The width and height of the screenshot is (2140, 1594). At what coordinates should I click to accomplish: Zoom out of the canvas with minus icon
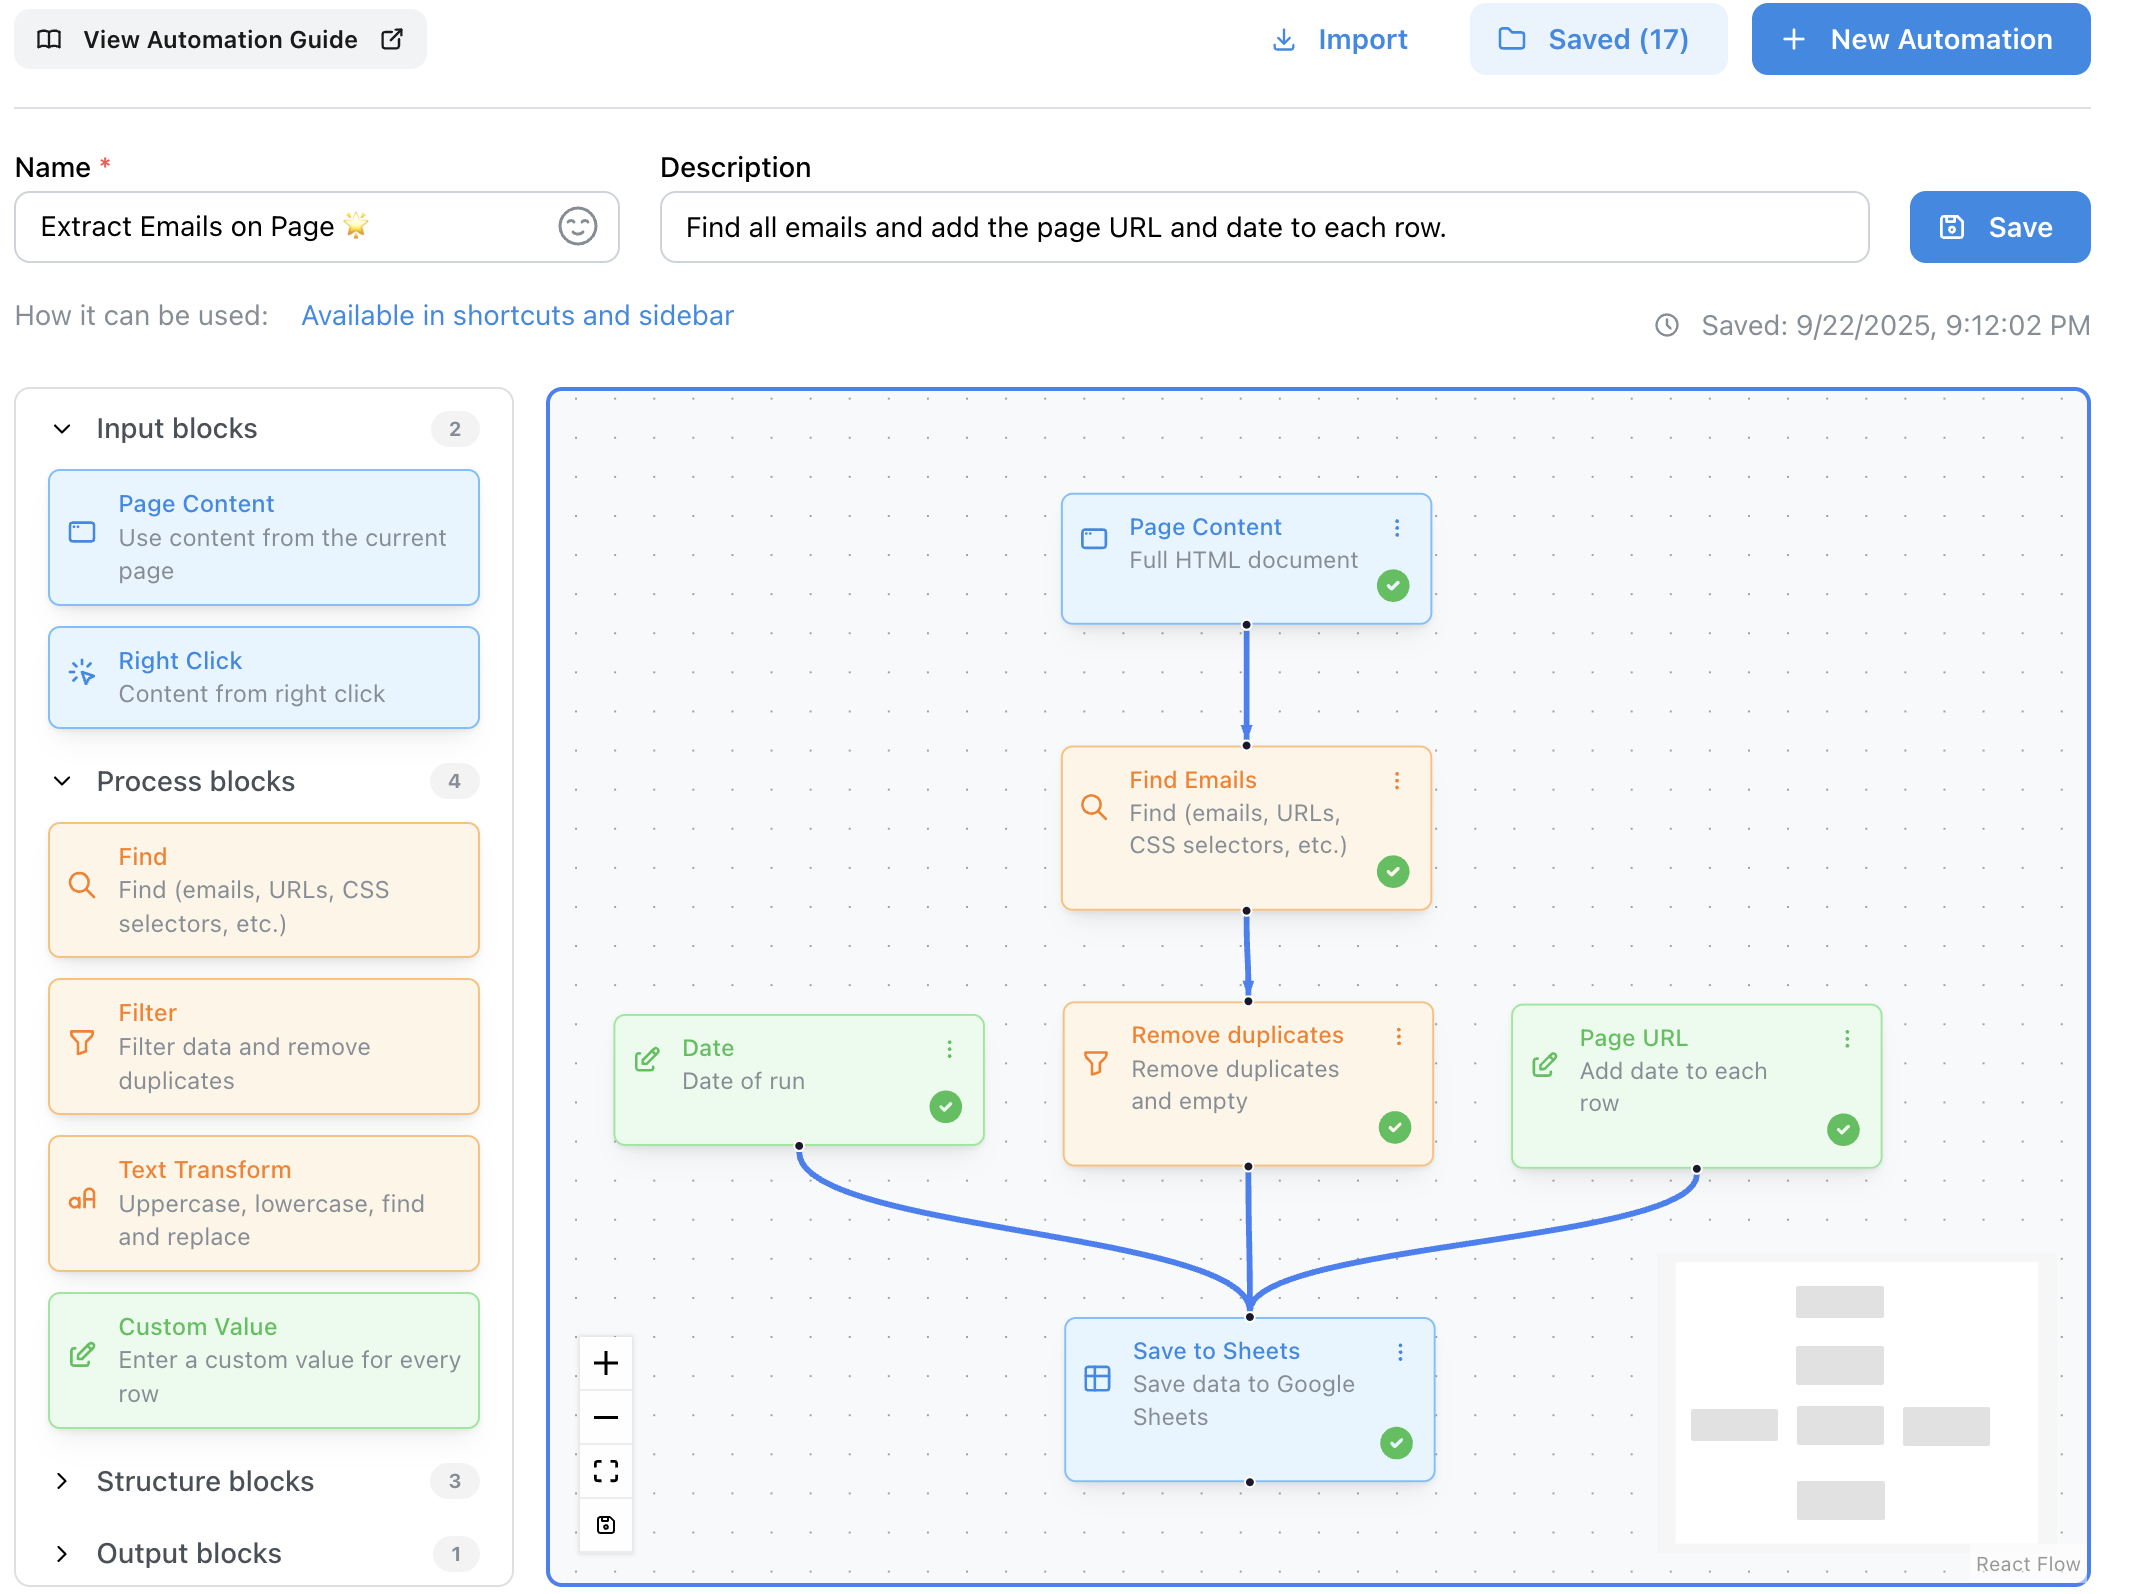(605, 1417)
